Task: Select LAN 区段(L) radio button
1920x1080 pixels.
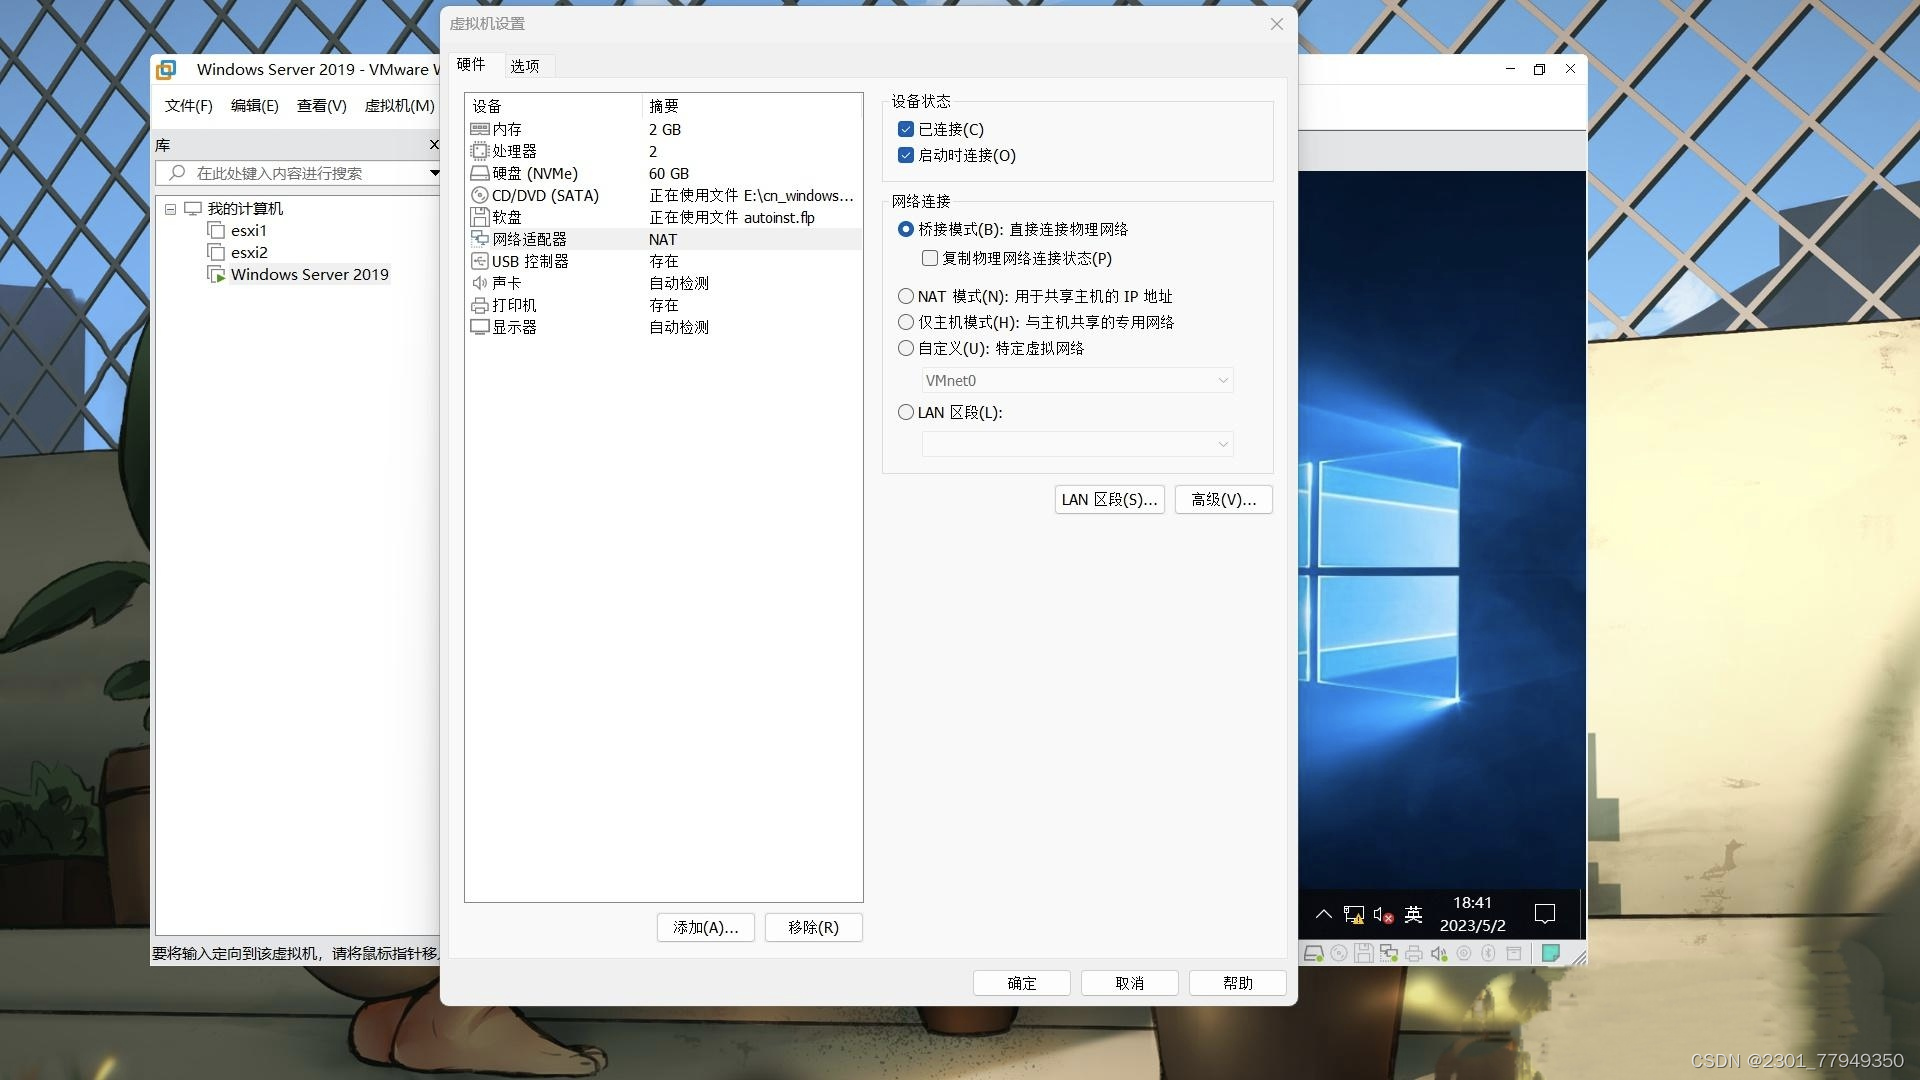Action: pos(906,412)
